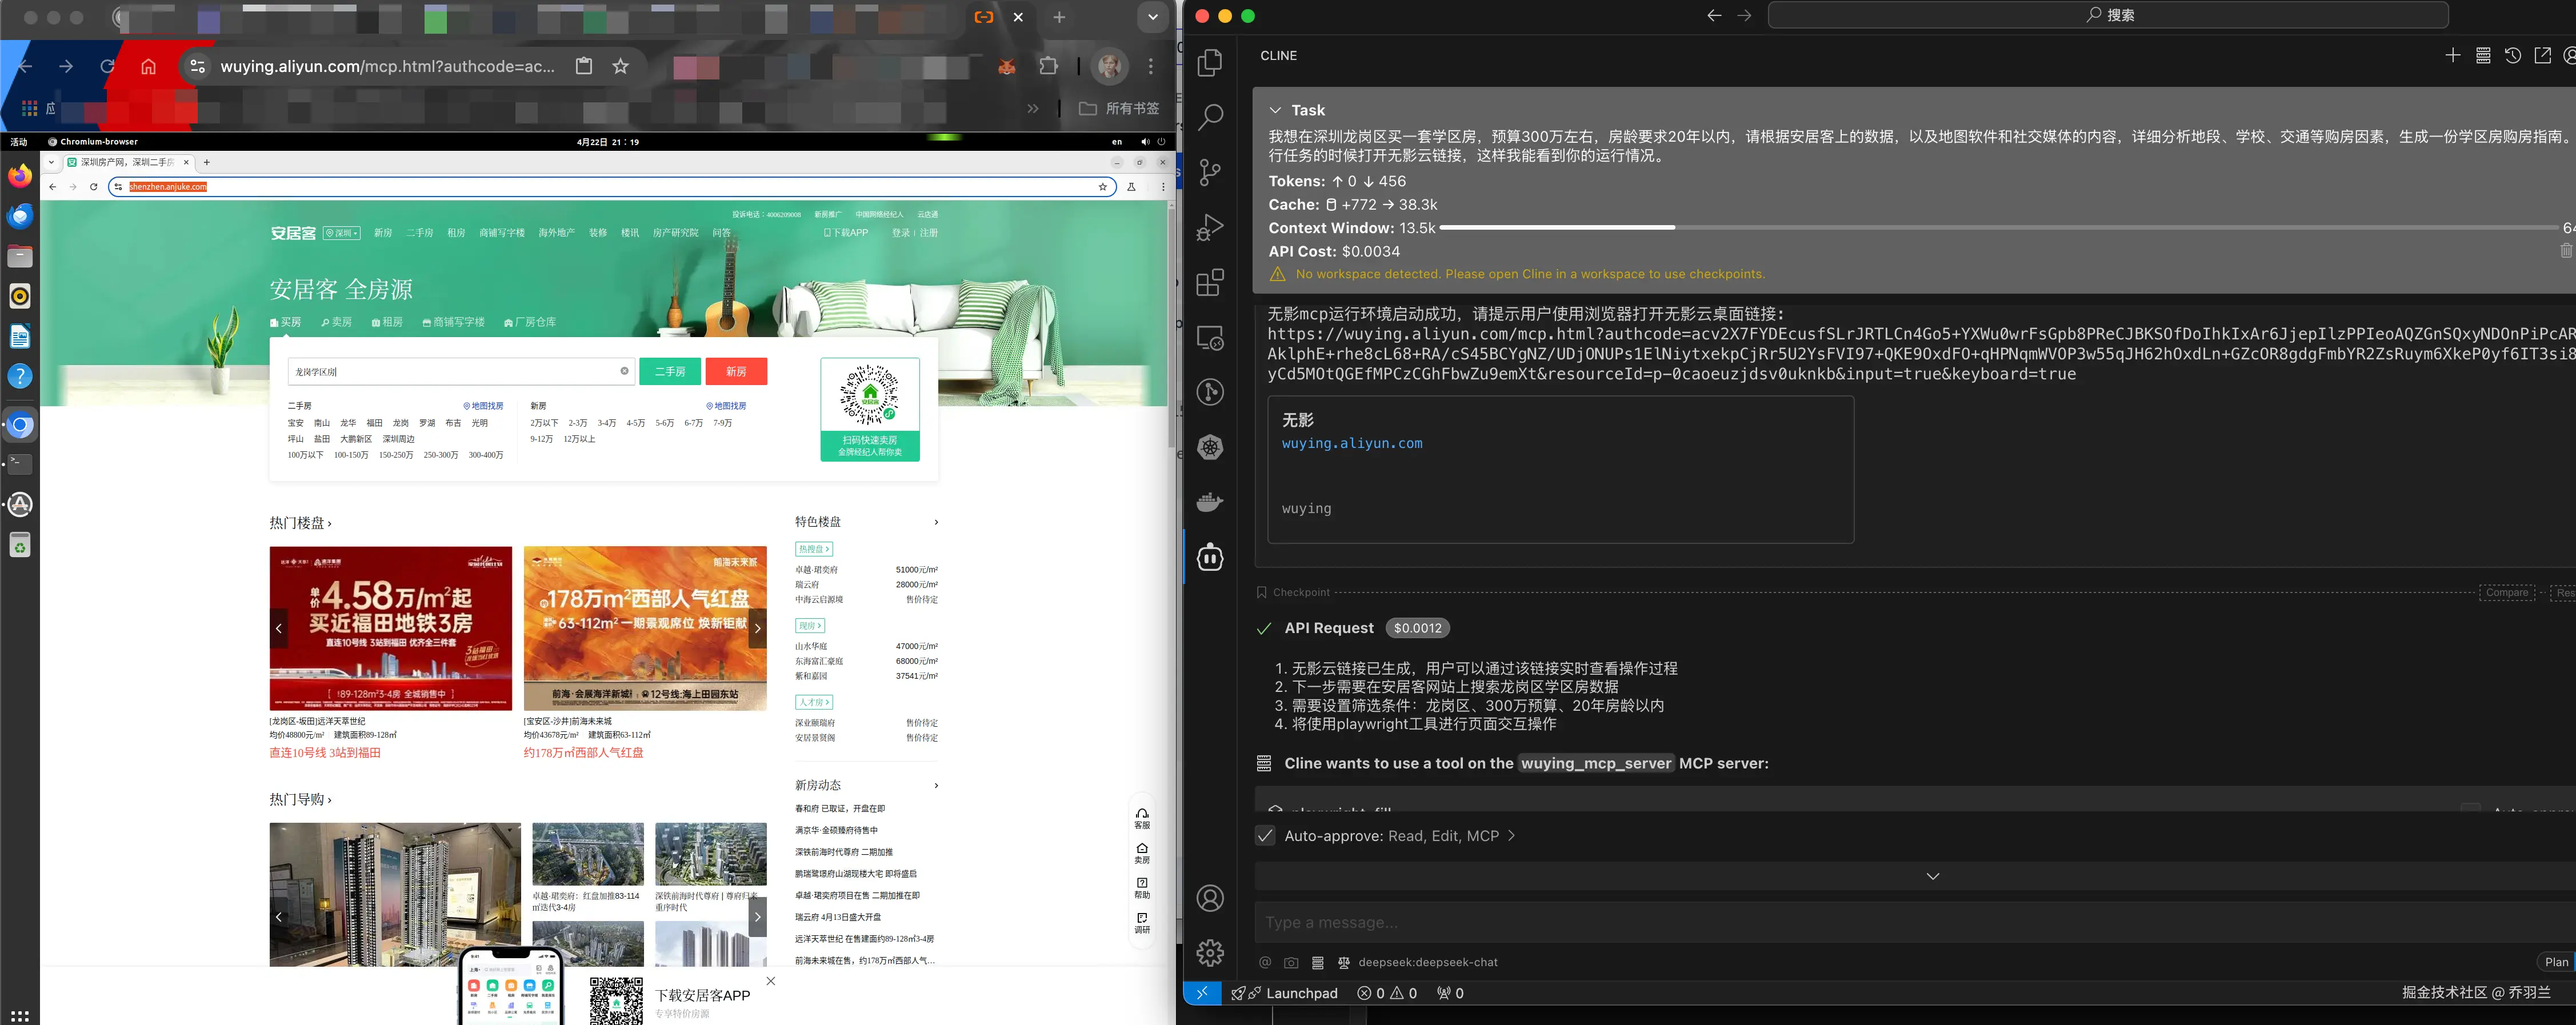Open the Extensions view icon
This screenshot has height=1025, width=2576.
[x=1210, y=283]
